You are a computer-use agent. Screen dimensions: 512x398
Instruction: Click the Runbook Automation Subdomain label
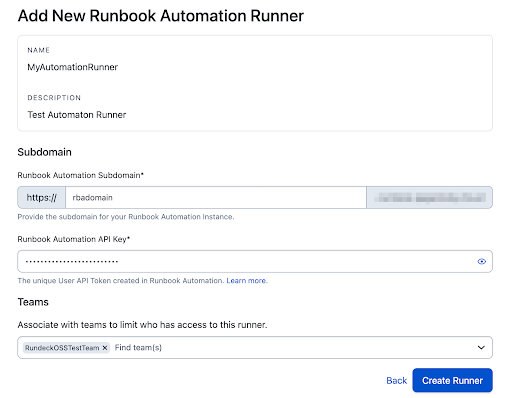pos(80,175)
